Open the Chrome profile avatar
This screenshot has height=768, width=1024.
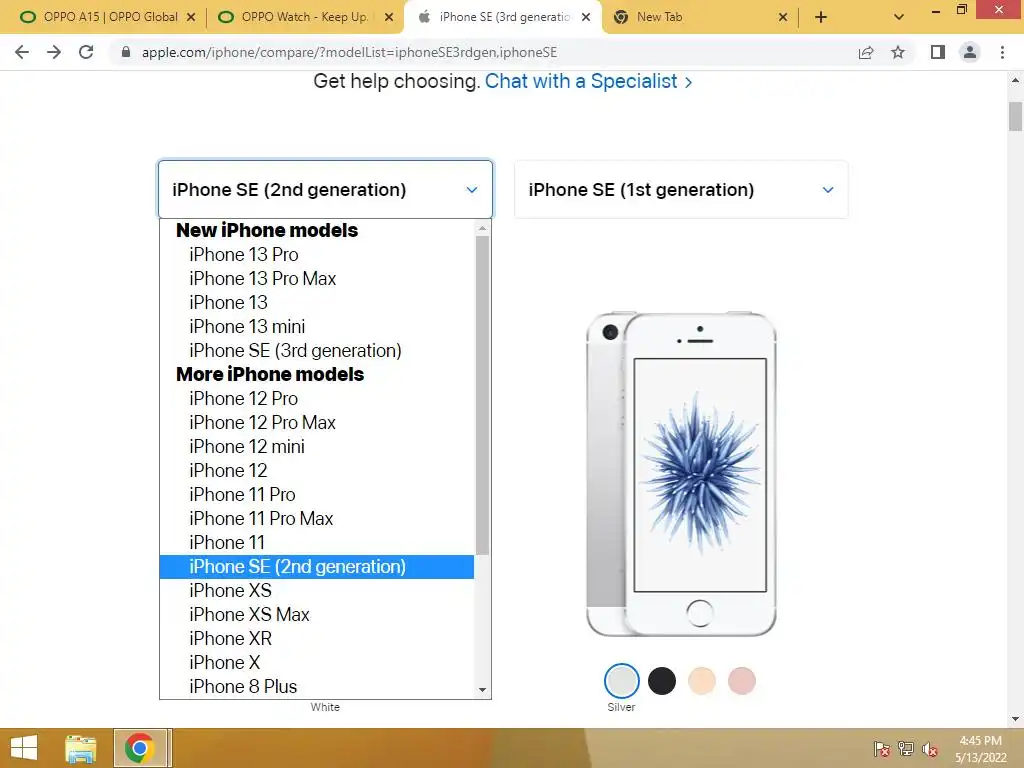coord(970,52)
